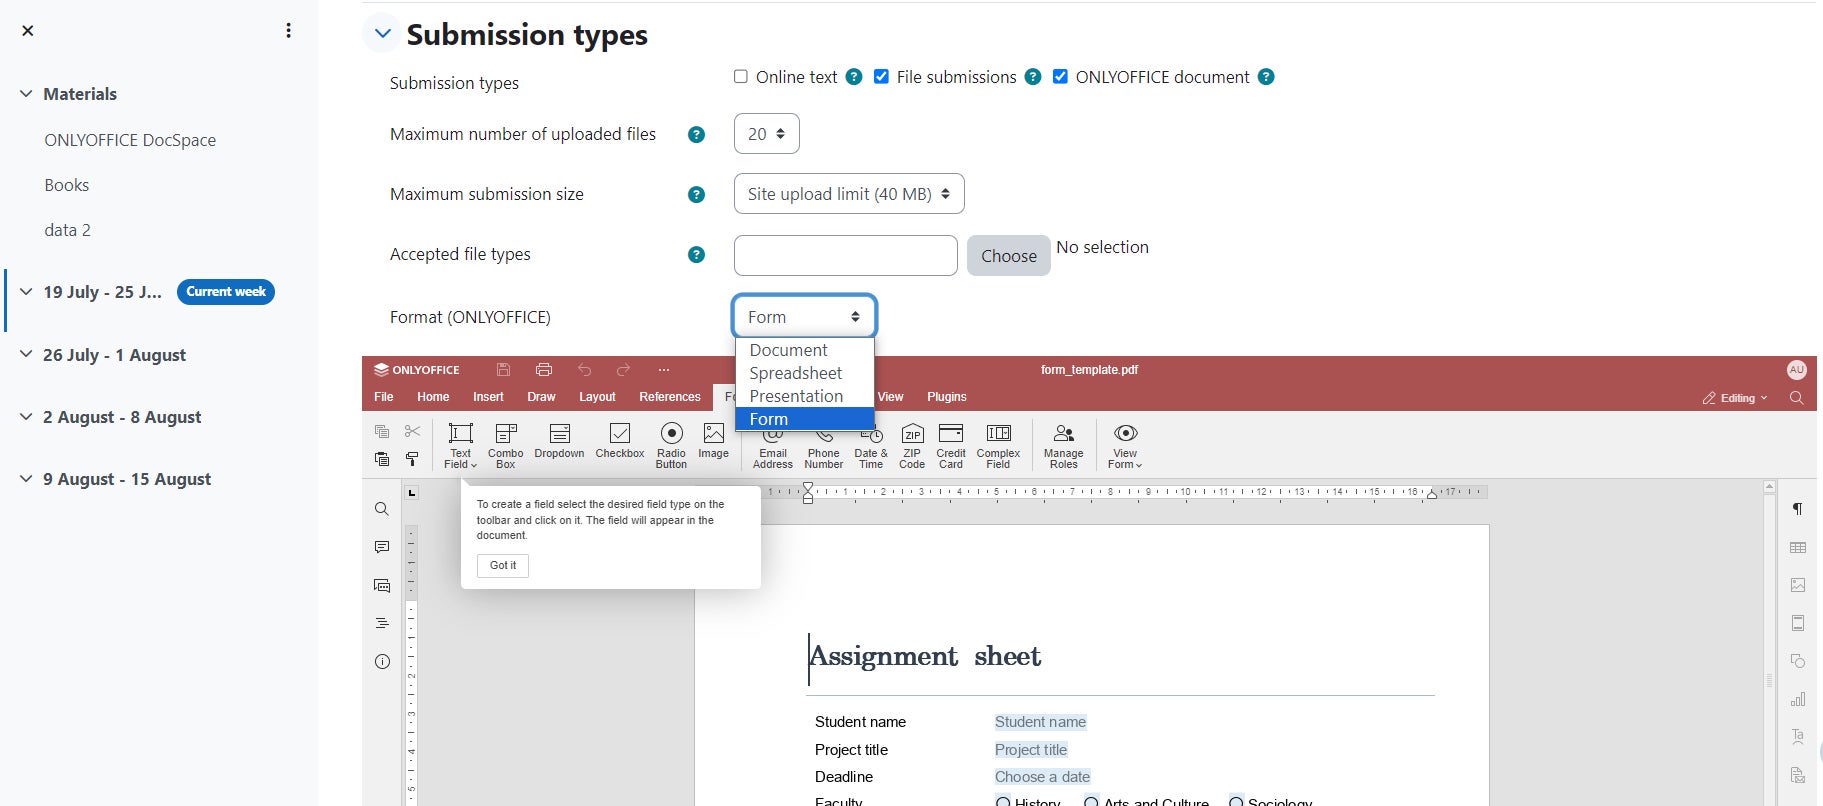The width and height of the screenshot is (1823, 806).
Task: Insert a Combo Box form field
Action: [506, 445]
